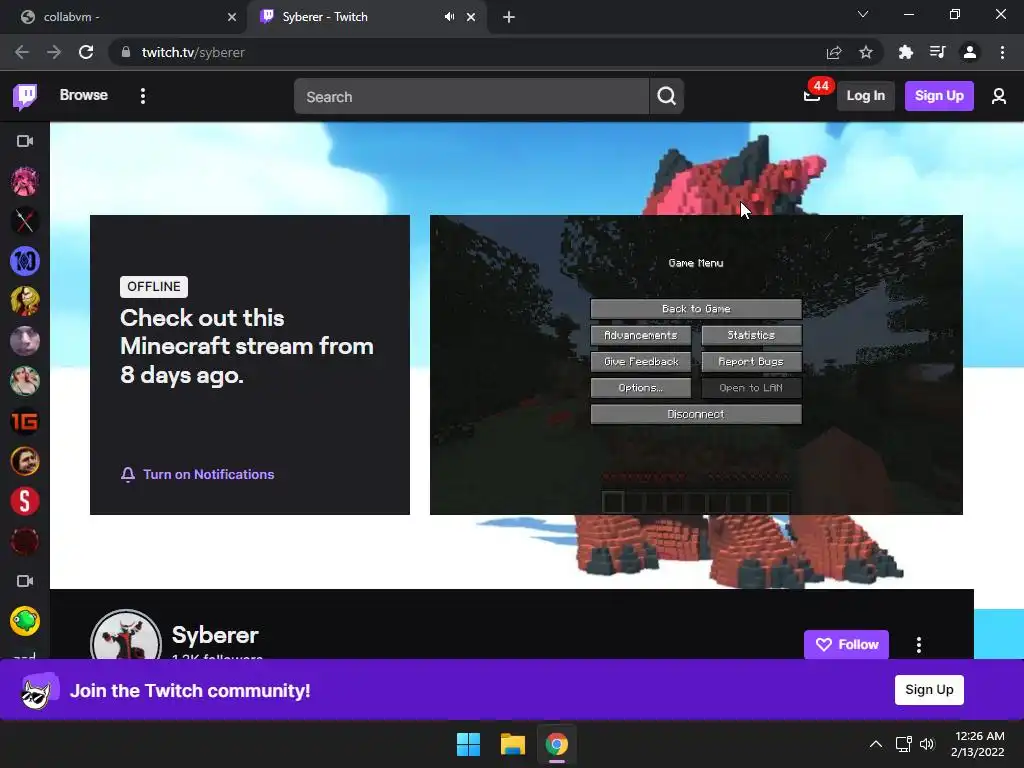Show hidden system tray icons

[x=876, y=744]
